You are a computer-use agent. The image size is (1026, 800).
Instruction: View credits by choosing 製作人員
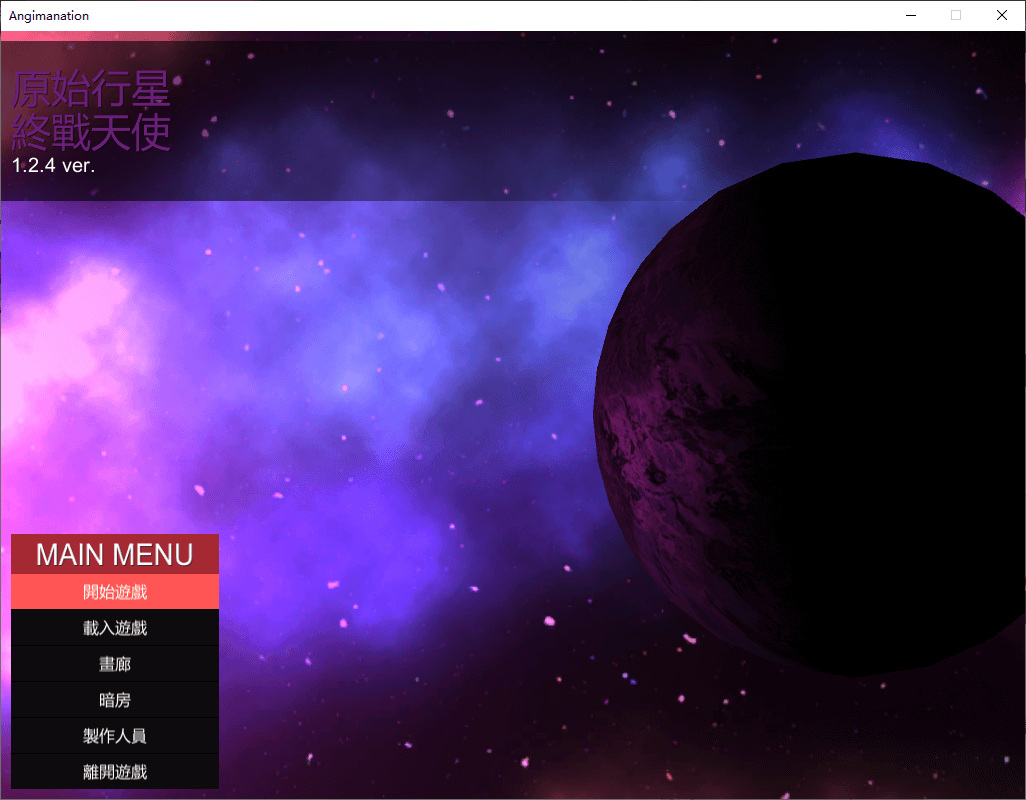pyautogui.click(x=115, y=736)
